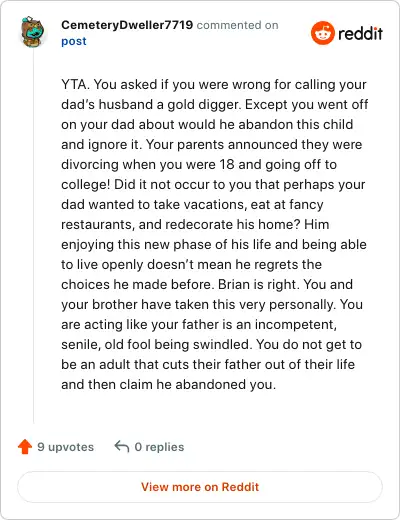Click the text "Brian is right"
400x520 pixels.
259,284
